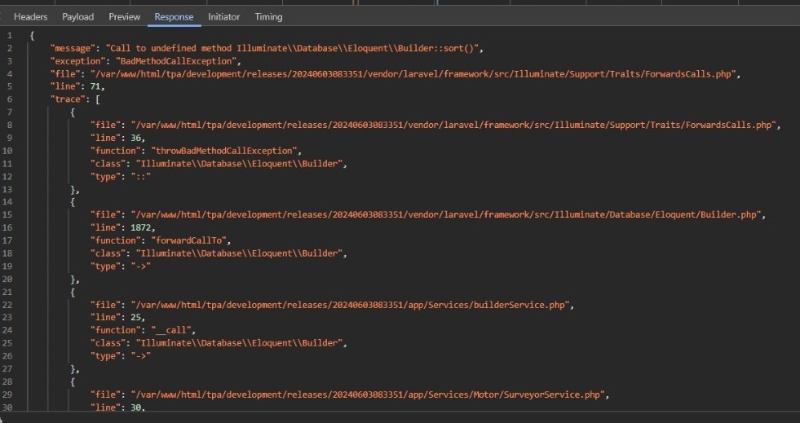The width and height of the screenshot is (800, 423).
Task: Switch to the Payload tab
Action: point(78,17)
